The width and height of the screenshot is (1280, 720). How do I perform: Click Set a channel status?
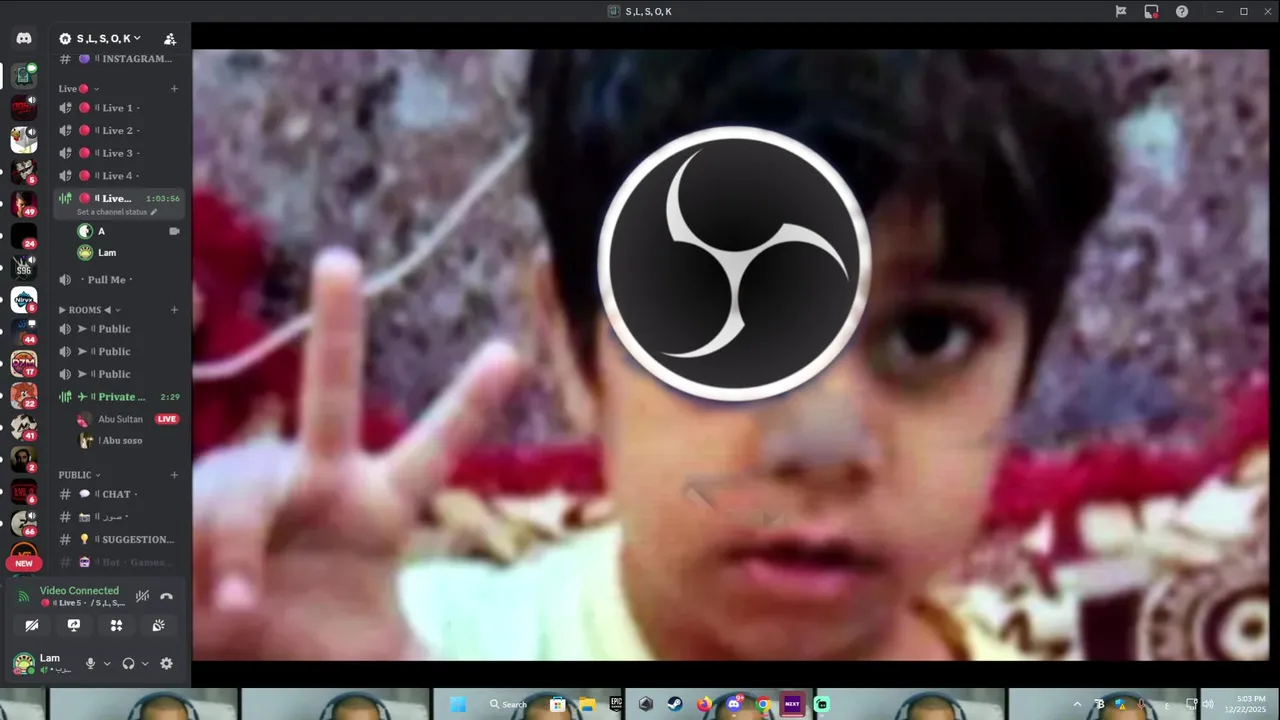[117, 212]
